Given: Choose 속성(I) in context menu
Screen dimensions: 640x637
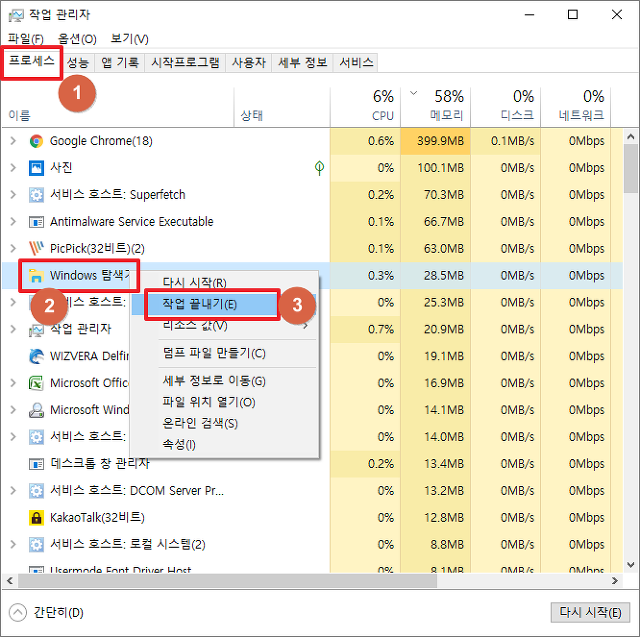Looking at the screenshot, I should pyautogui.click(x=224, y=444).
